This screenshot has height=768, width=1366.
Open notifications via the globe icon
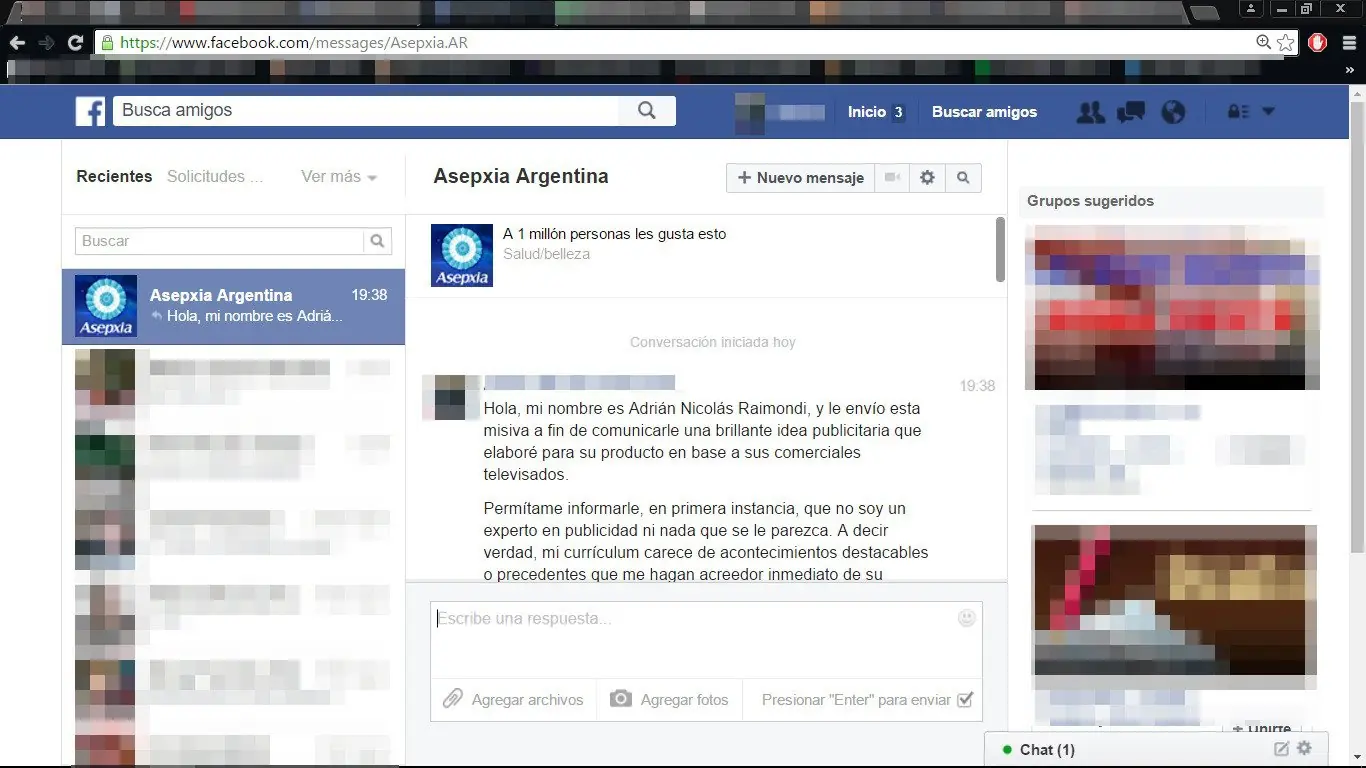coord(1172,112)
